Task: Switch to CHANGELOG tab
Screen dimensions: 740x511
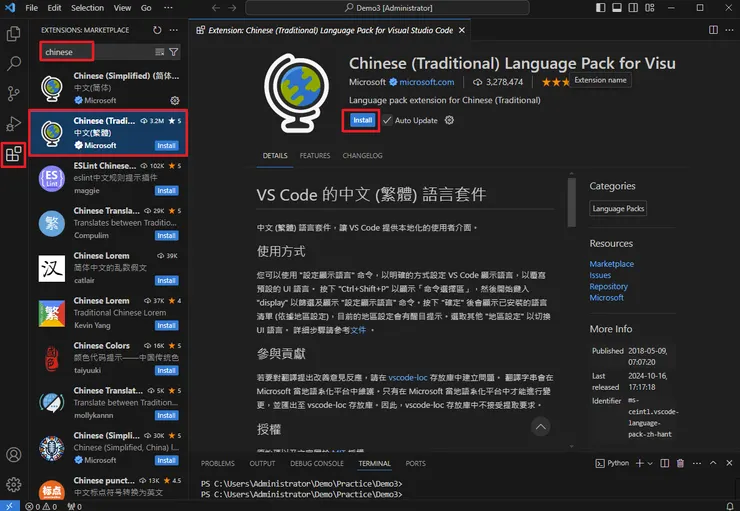Action: point(362,156)
